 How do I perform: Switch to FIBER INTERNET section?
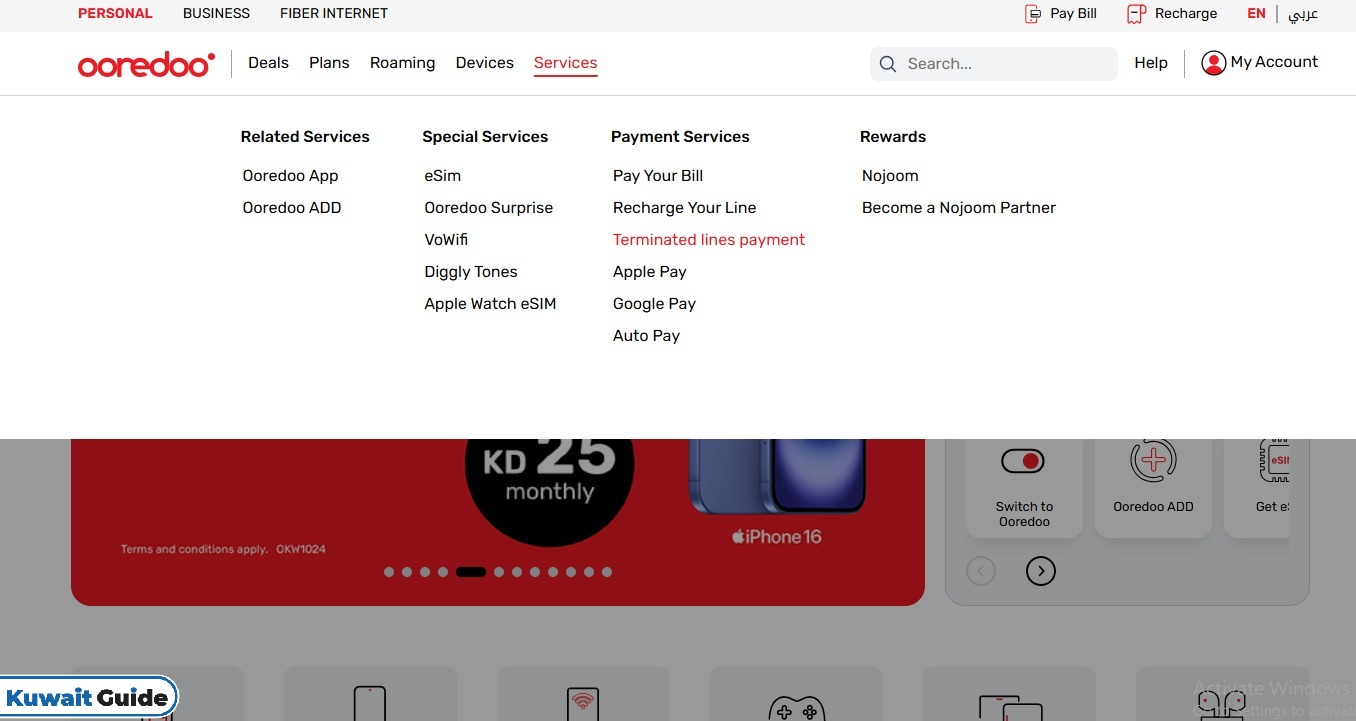click(334, 14)
